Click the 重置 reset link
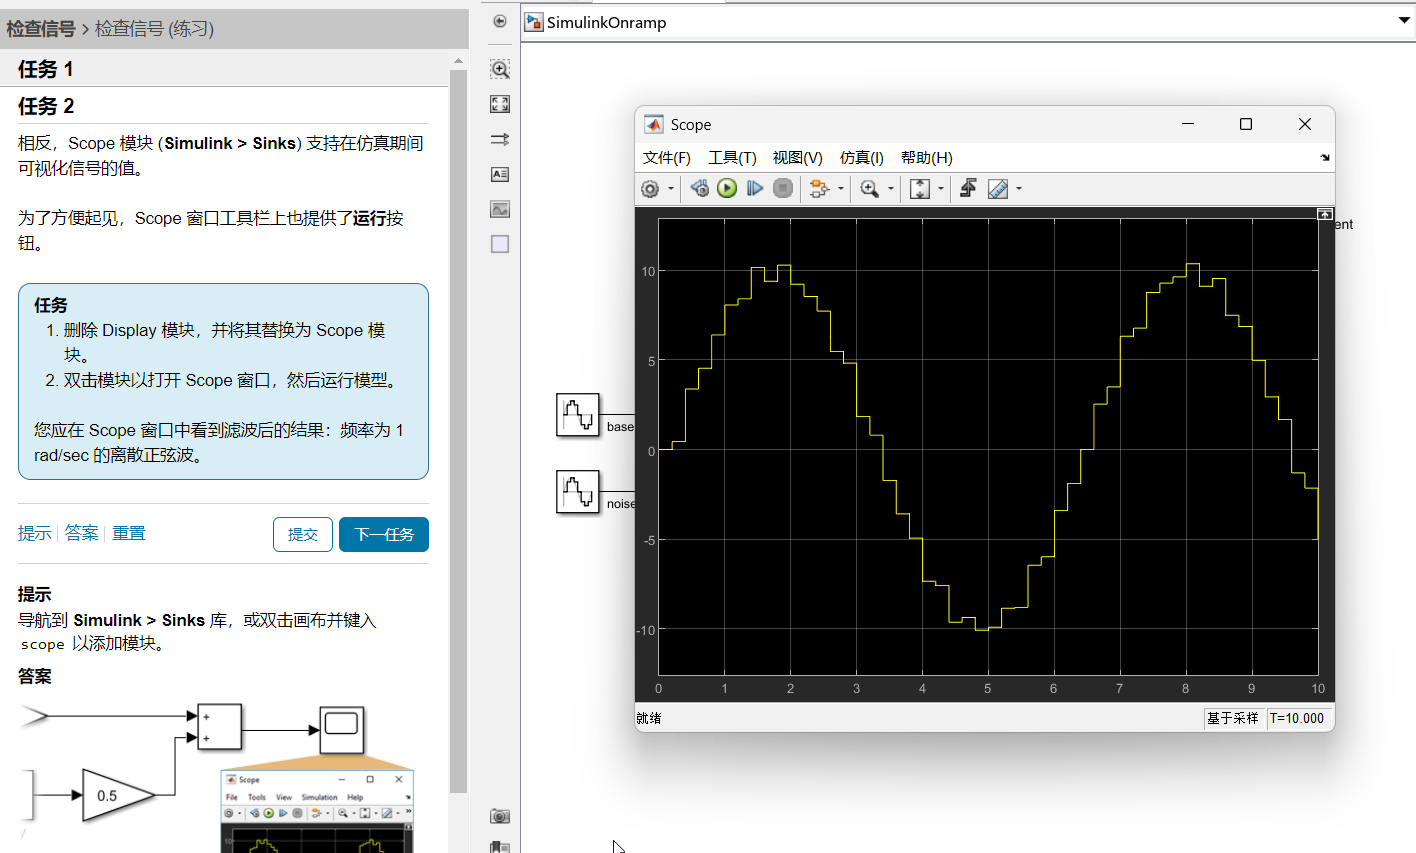1416x853 pixels. (129, 533)
